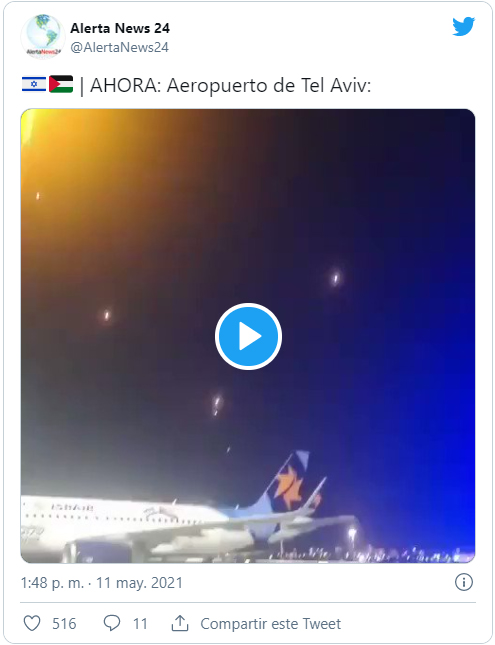The height and width of the screenshot is (645, 495).
Task: Click the 11 replies count
Action: (x=140, y=624)
